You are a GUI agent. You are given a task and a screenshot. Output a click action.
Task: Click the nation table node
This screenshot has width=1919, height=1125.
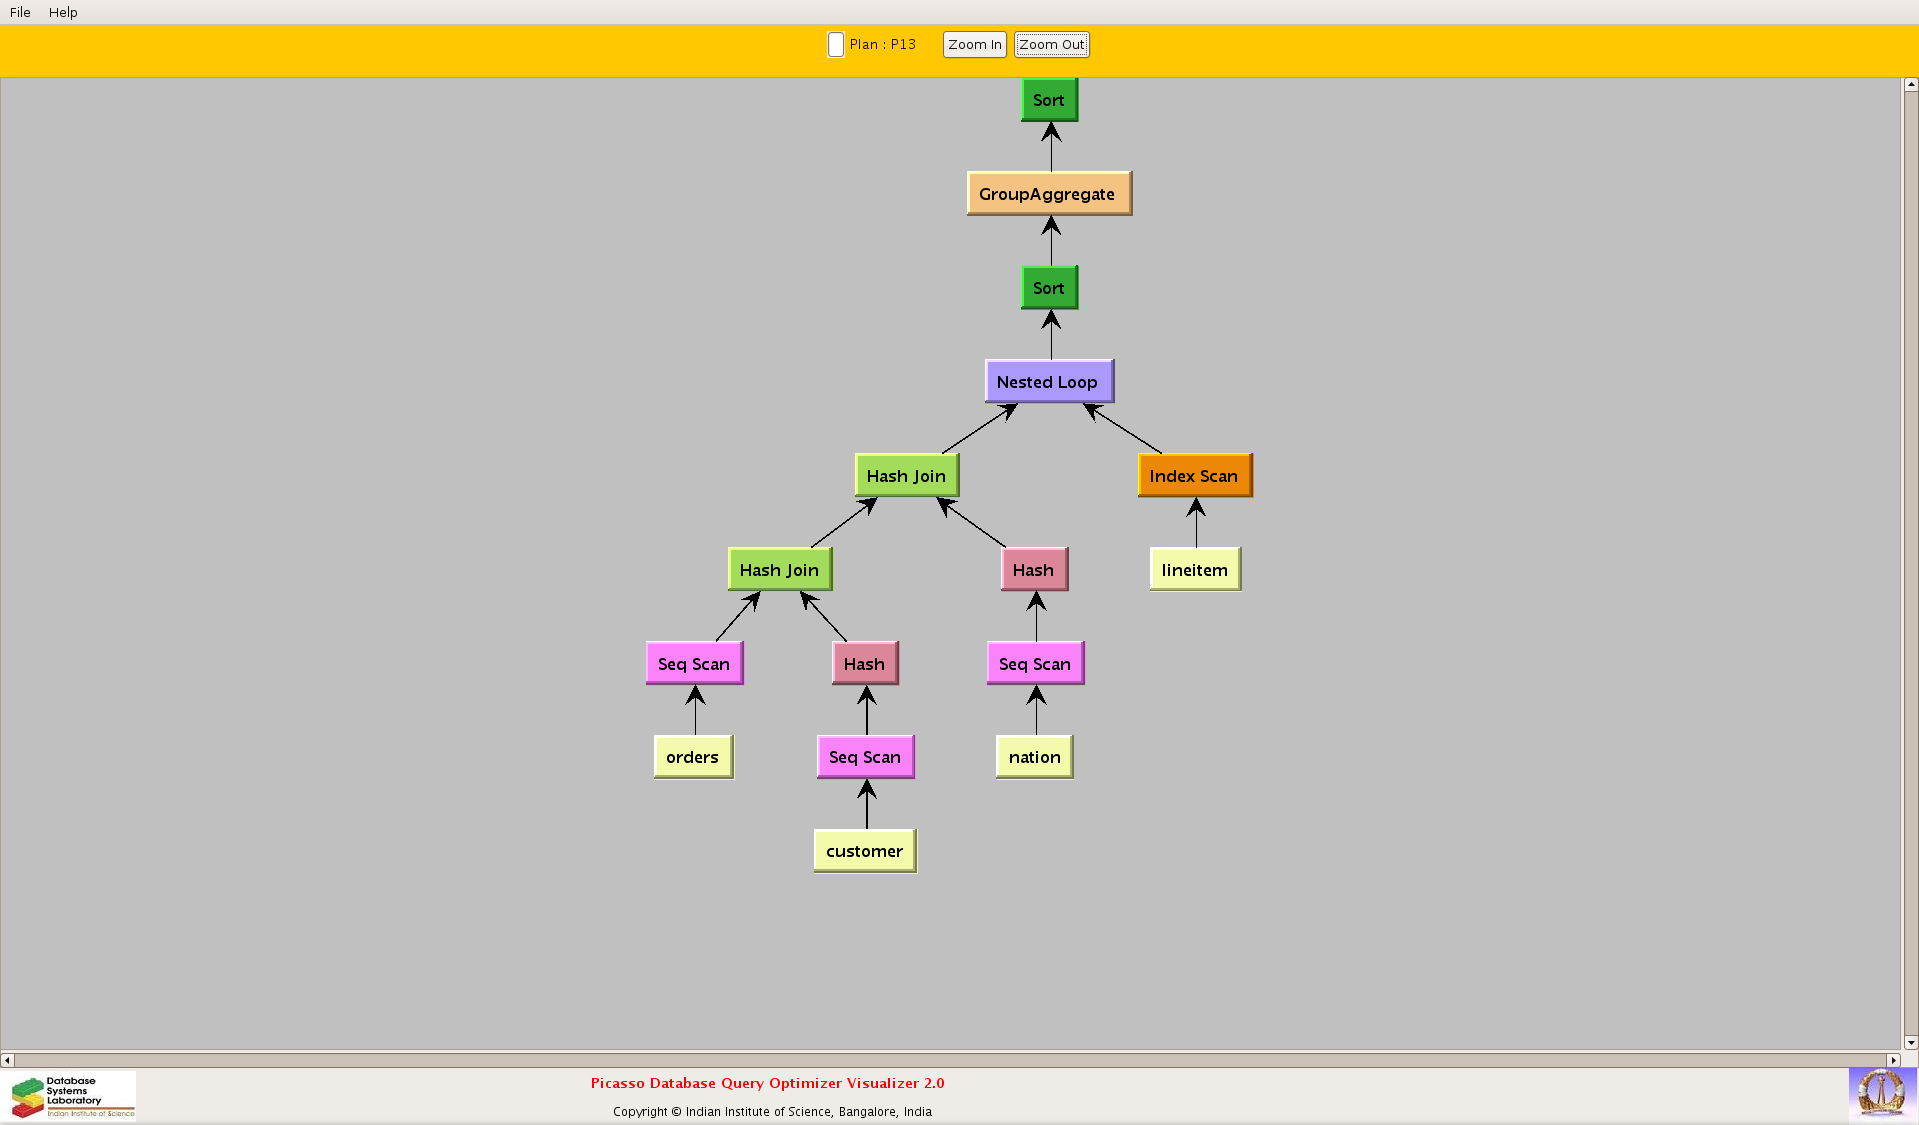1035,757
